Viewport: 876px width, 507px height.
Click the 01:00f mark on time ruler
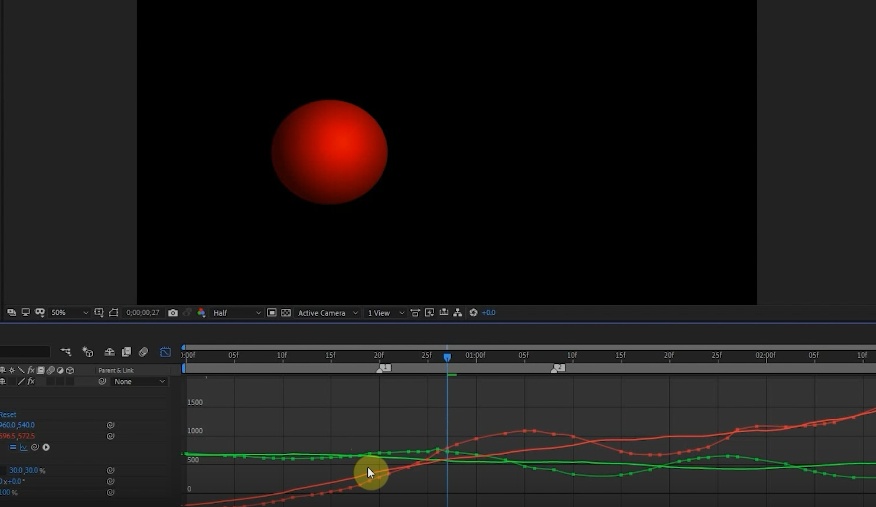[475, 355]
